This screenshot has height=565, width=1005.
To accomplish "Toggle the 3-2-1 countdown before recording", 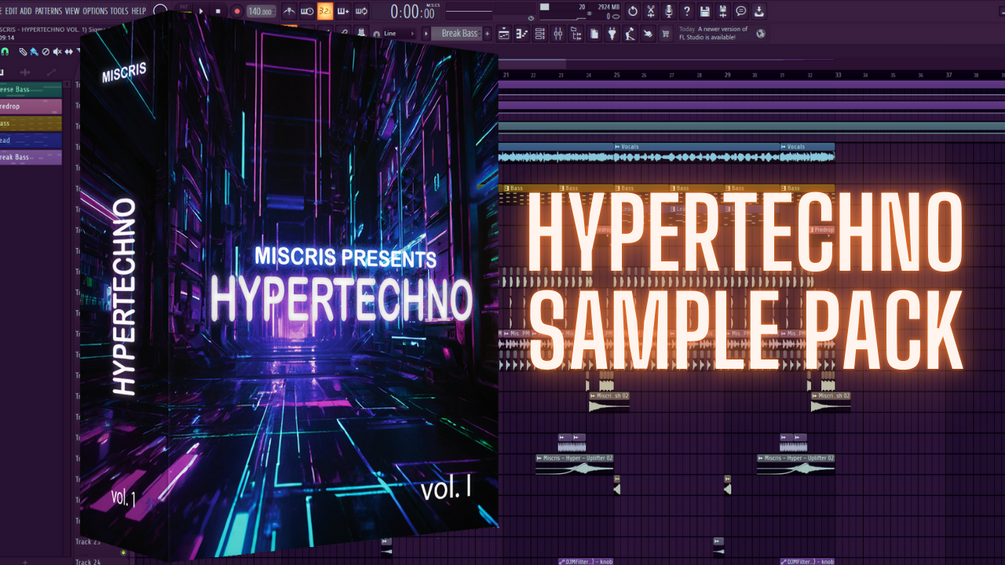I will [325, 11].
